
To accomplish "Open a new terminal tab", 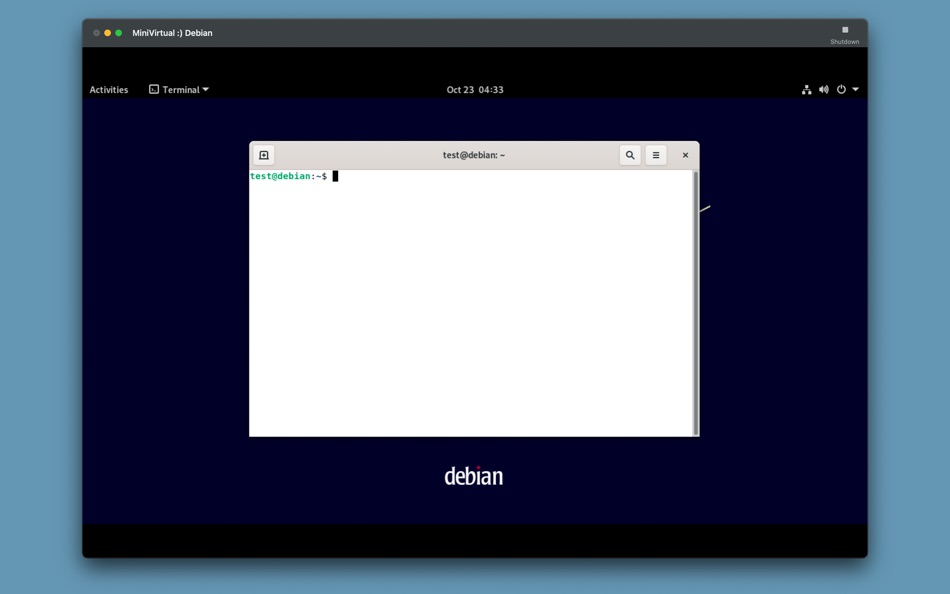I will tap(264, 155).
